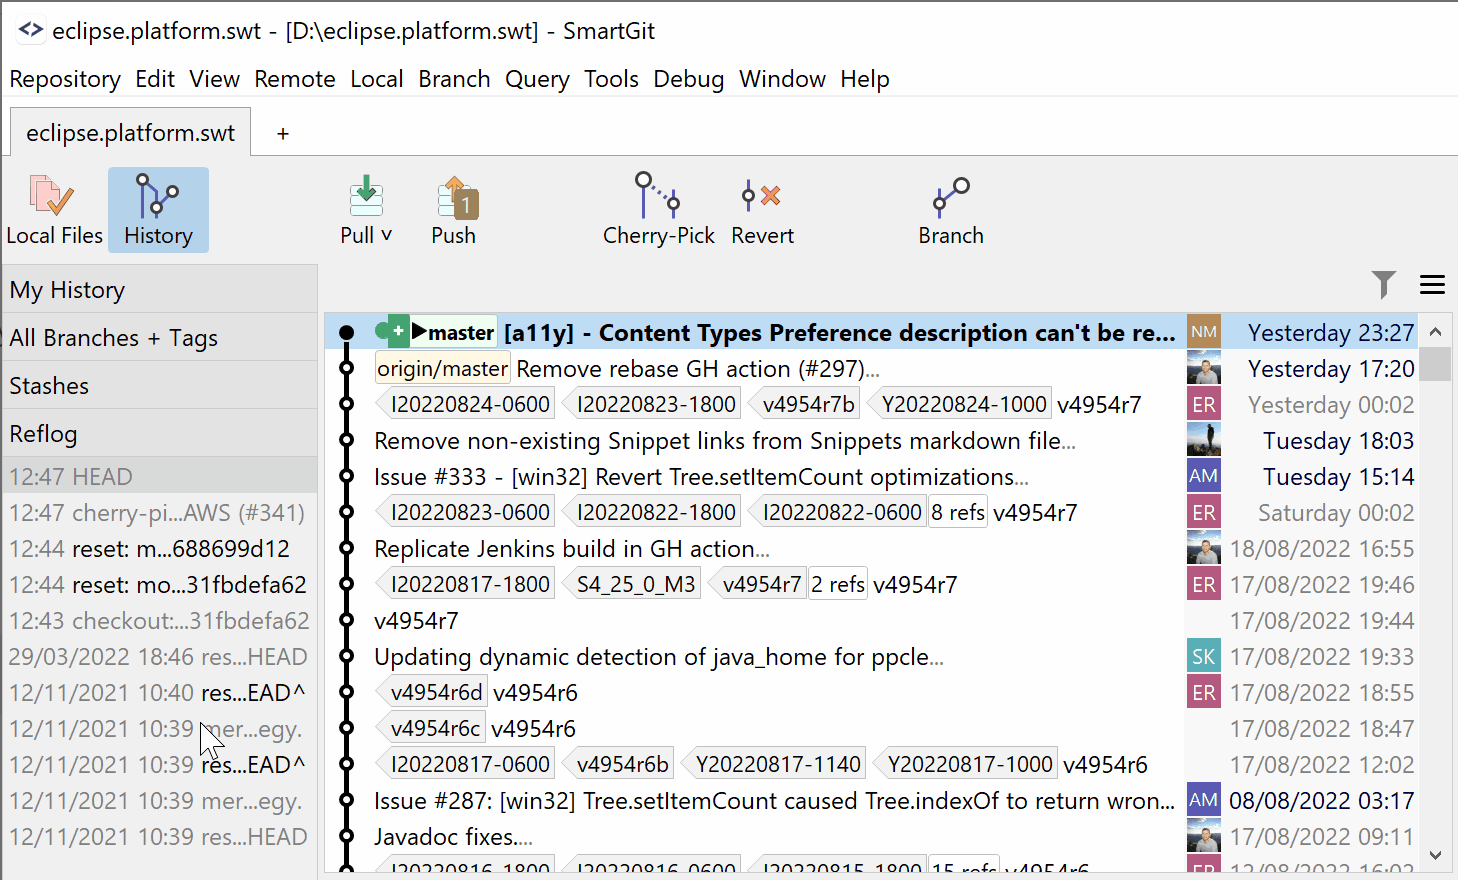The height and width of the screenshot is (880, 1458).
Task: Open the View menu
Action: (215, 79)
